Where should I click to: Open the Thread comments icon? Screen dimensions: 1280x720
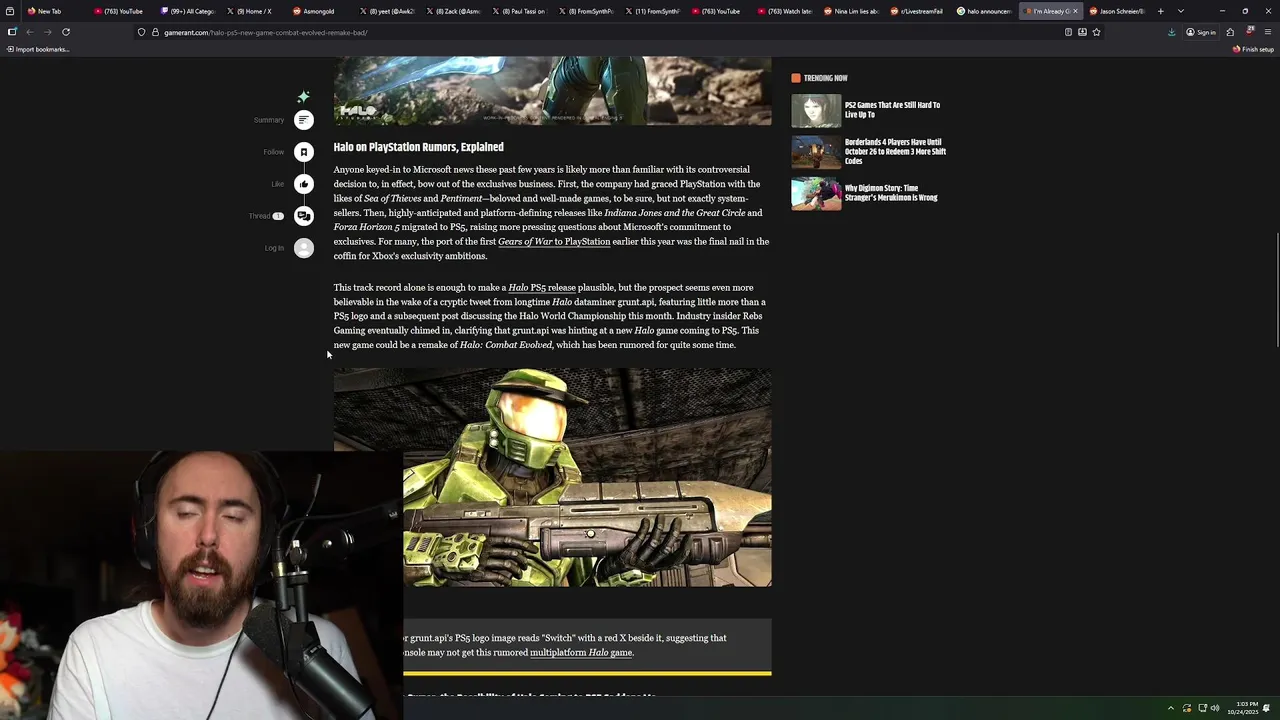304,216
